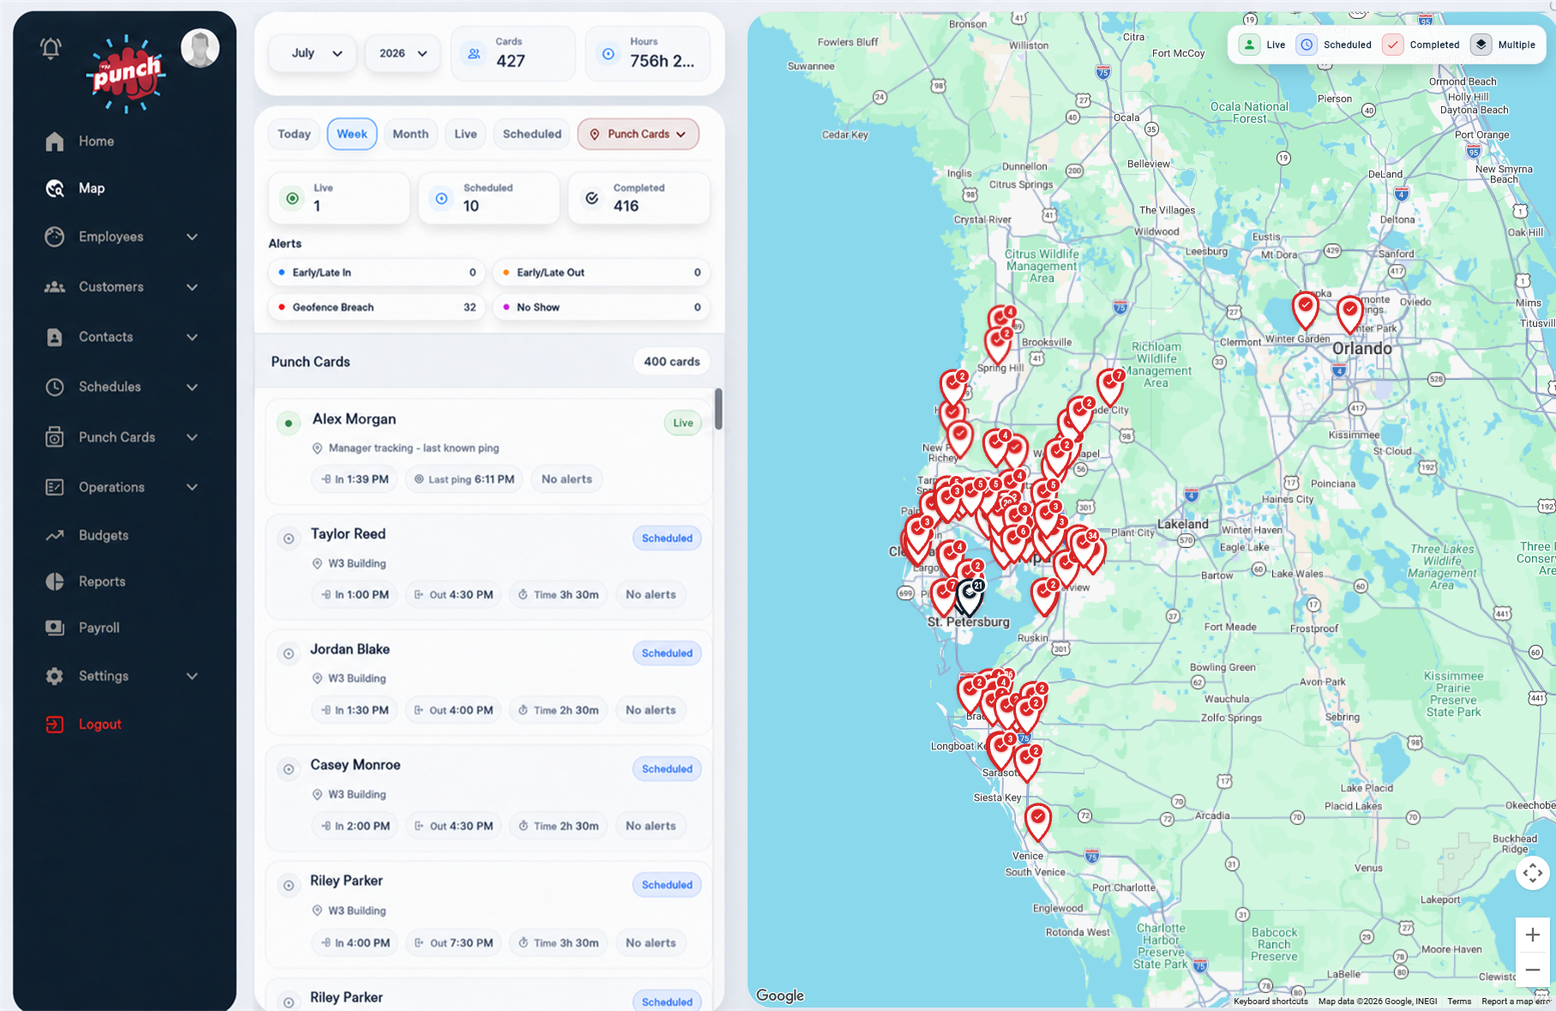Expand the Operations menu chevron

pos(192,487)
